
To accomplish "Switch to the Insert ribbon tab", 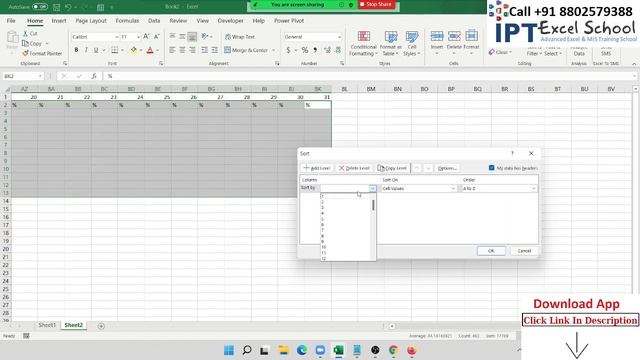I will pyautogui.click(x=59, y=20).
